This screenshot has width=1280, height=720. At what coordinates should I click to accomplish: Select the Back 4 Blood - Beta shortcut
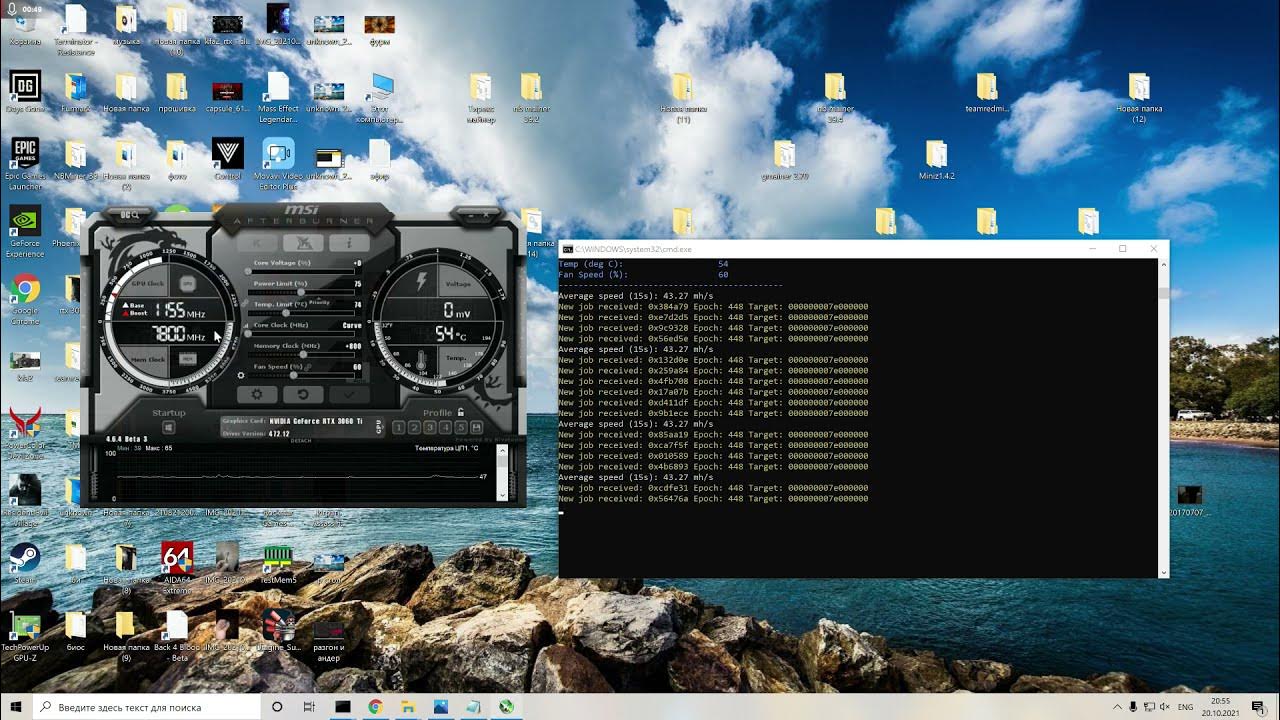tap(177, 636)
